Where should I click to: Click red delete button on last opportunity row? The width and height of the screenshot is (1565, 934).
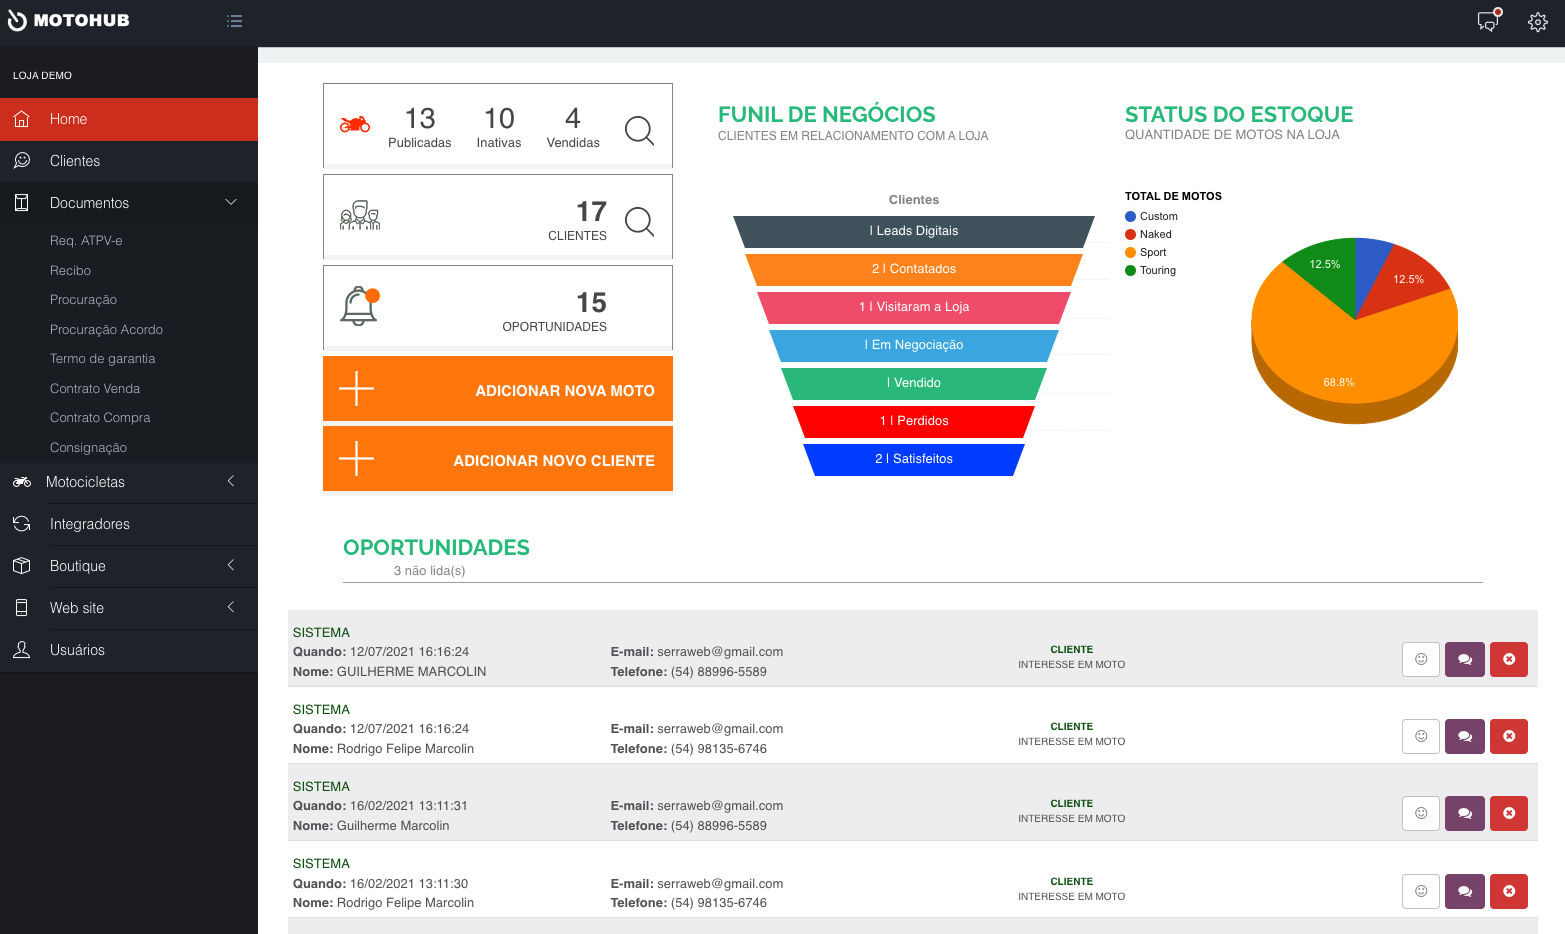coord(1508,891)
